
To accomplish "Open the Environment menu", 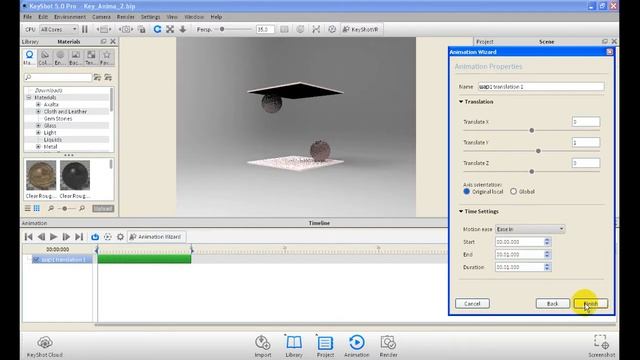I will (70, 17).
